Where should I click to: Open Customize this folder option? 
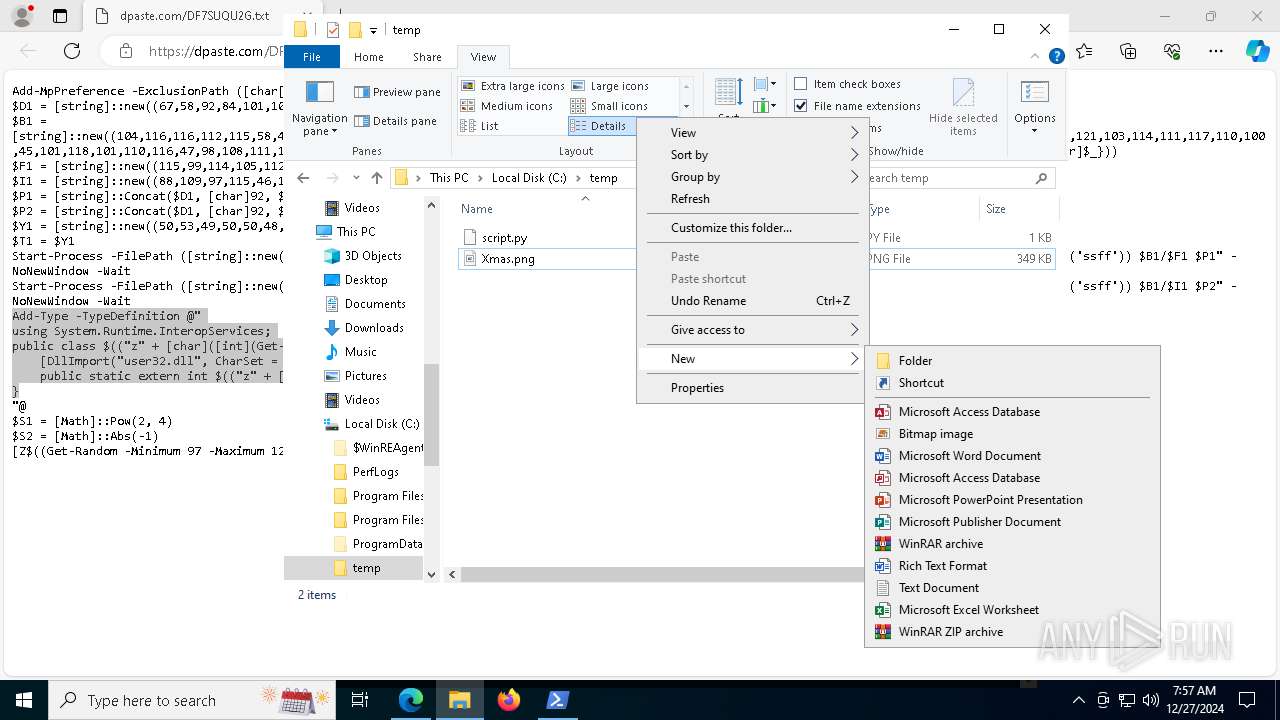(752, 228)
